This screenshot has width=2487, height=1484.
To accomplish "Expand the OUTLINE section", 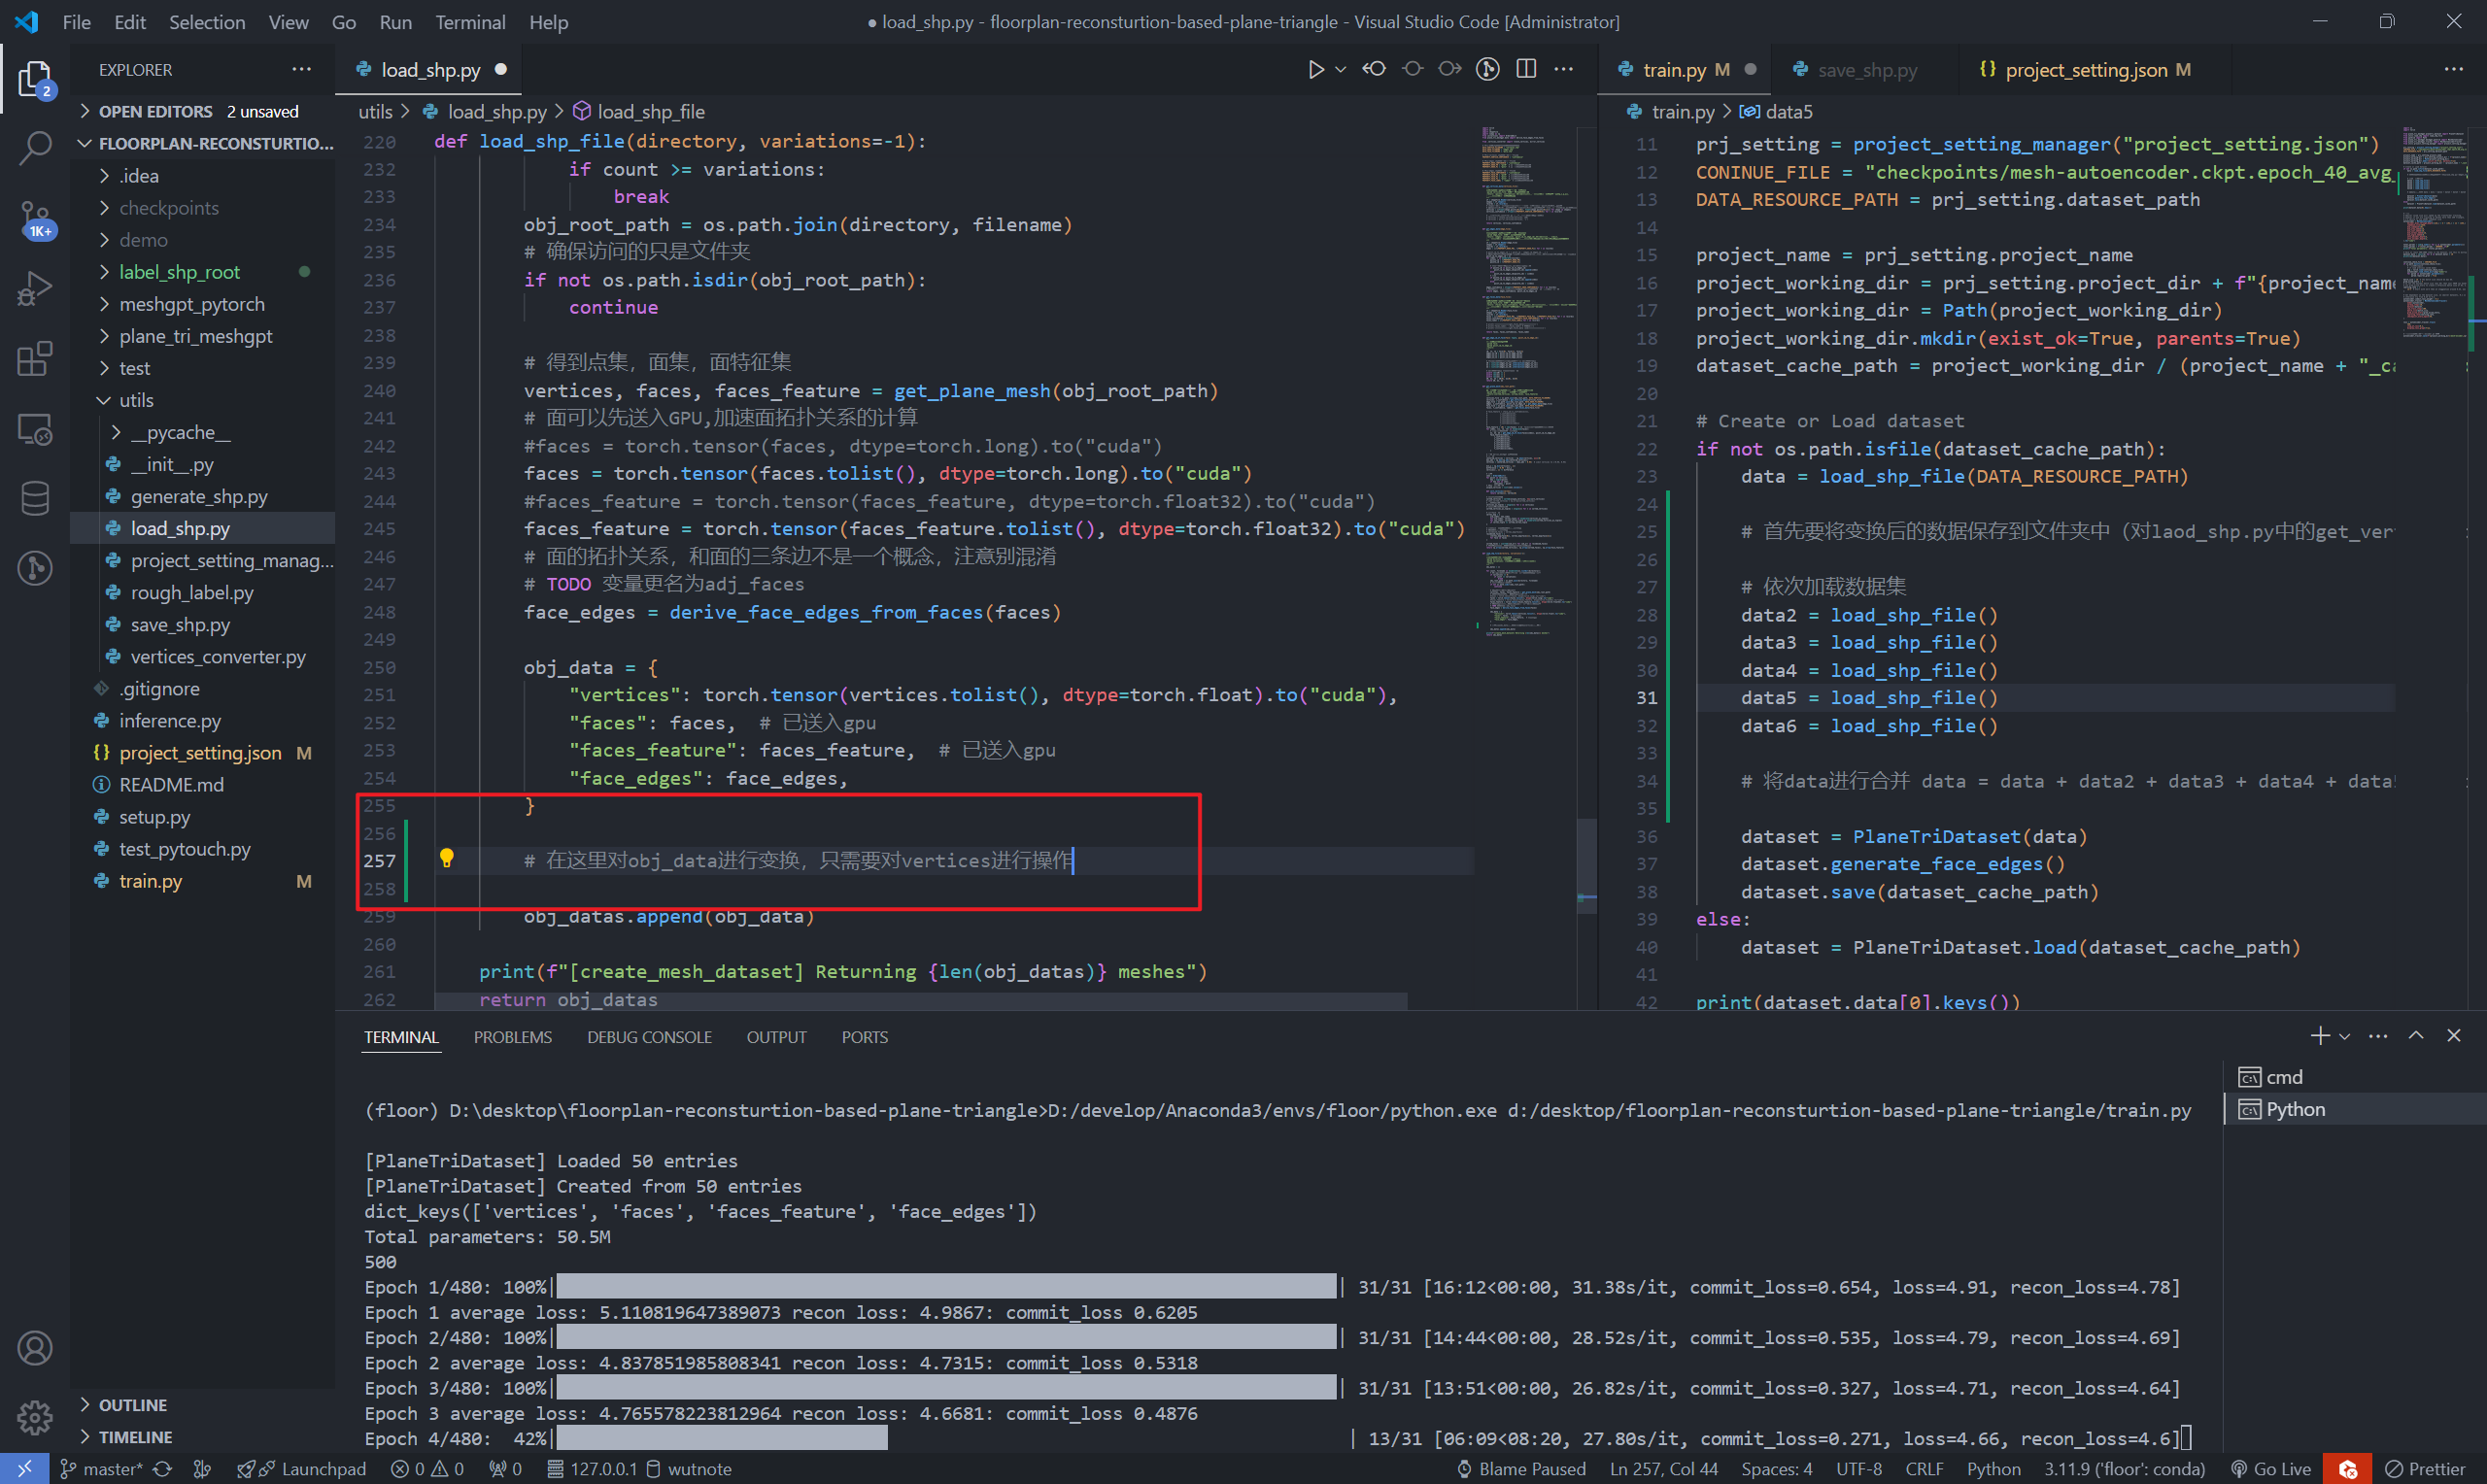I will pyautogui.click(x=202, y=1405).
